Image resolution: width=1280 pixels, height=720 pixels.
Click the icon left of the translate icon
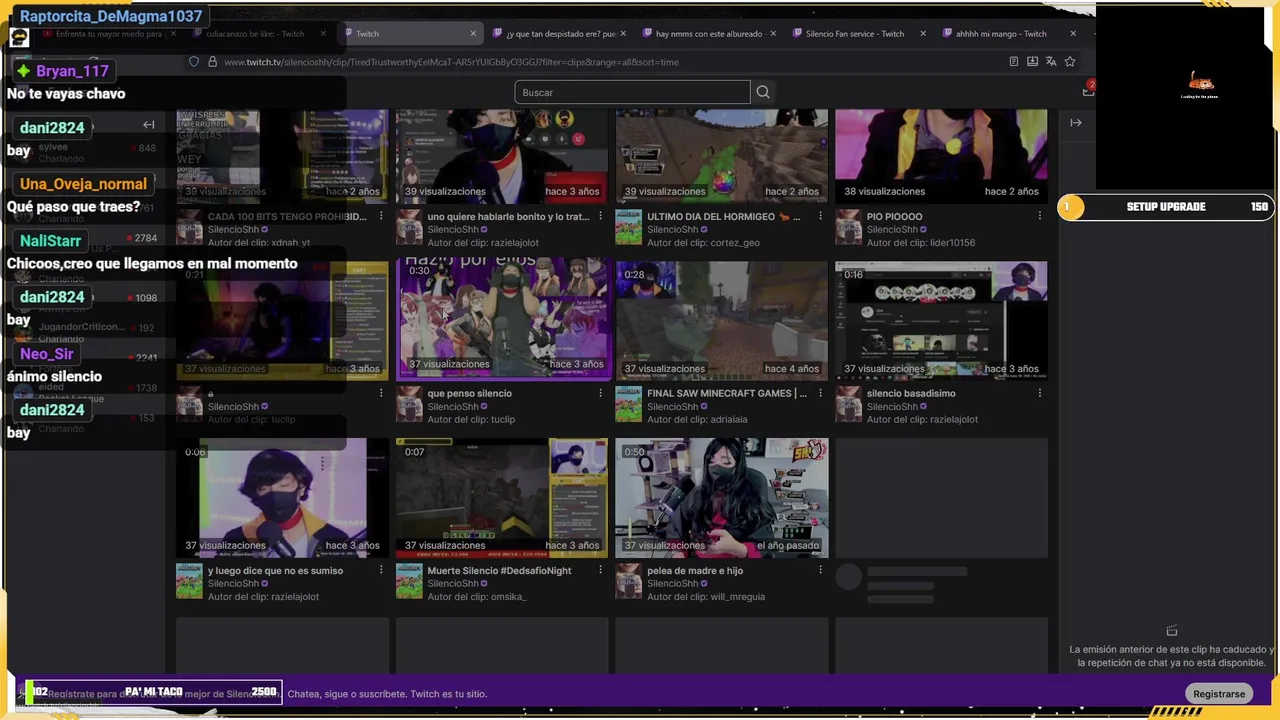tap(1032, 62)
